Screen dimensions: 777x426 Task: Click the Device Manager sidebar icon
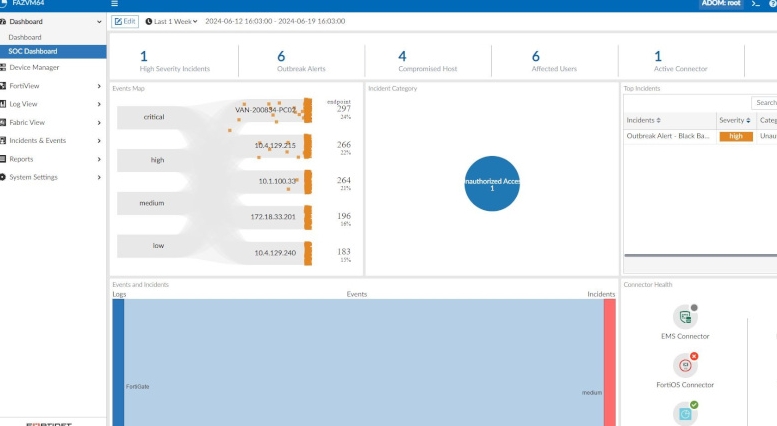click(4, 67)
